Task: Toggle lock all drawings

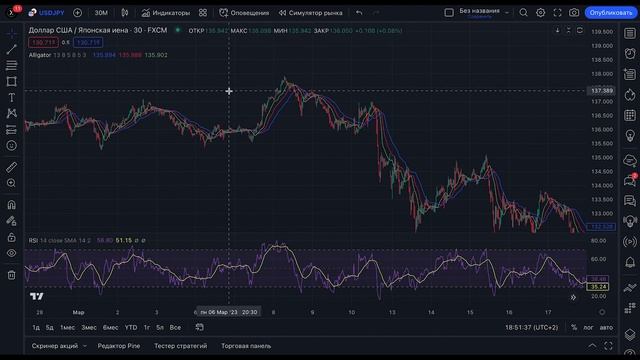Action: tap(11, 237)
